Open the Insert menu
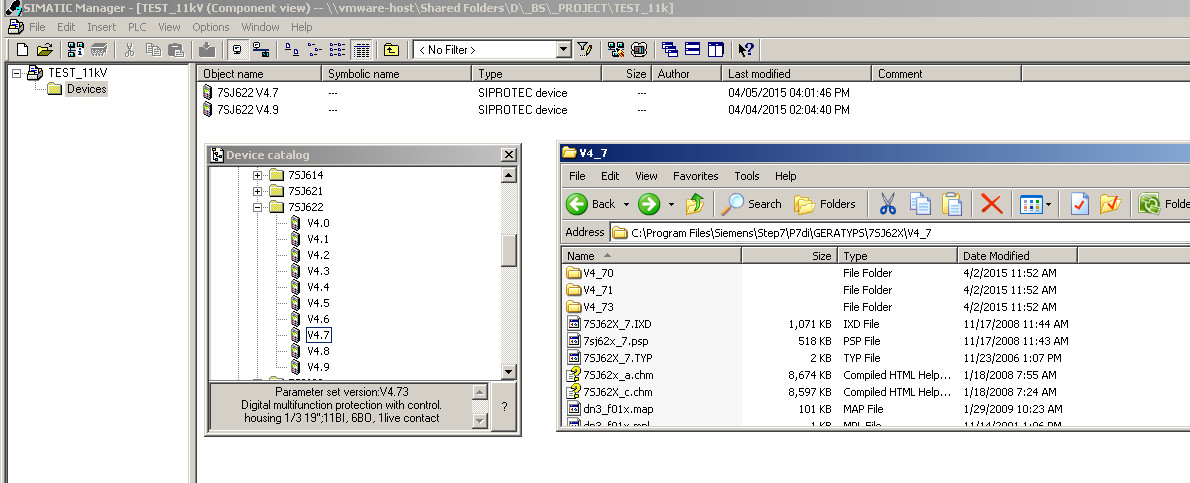 102,27
